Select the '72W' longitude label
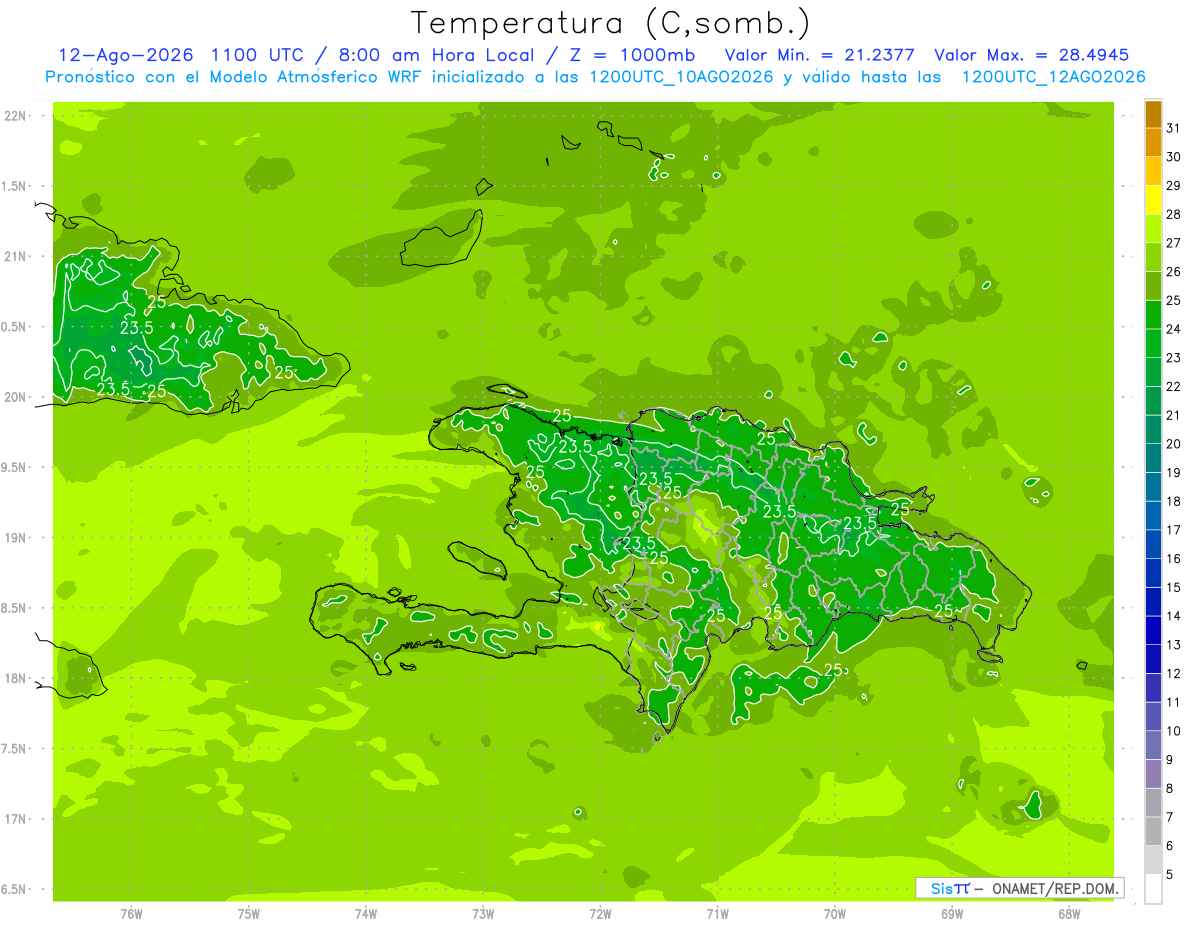The width and height of the screenshot is (1200, 927). (x=600, y=913)
